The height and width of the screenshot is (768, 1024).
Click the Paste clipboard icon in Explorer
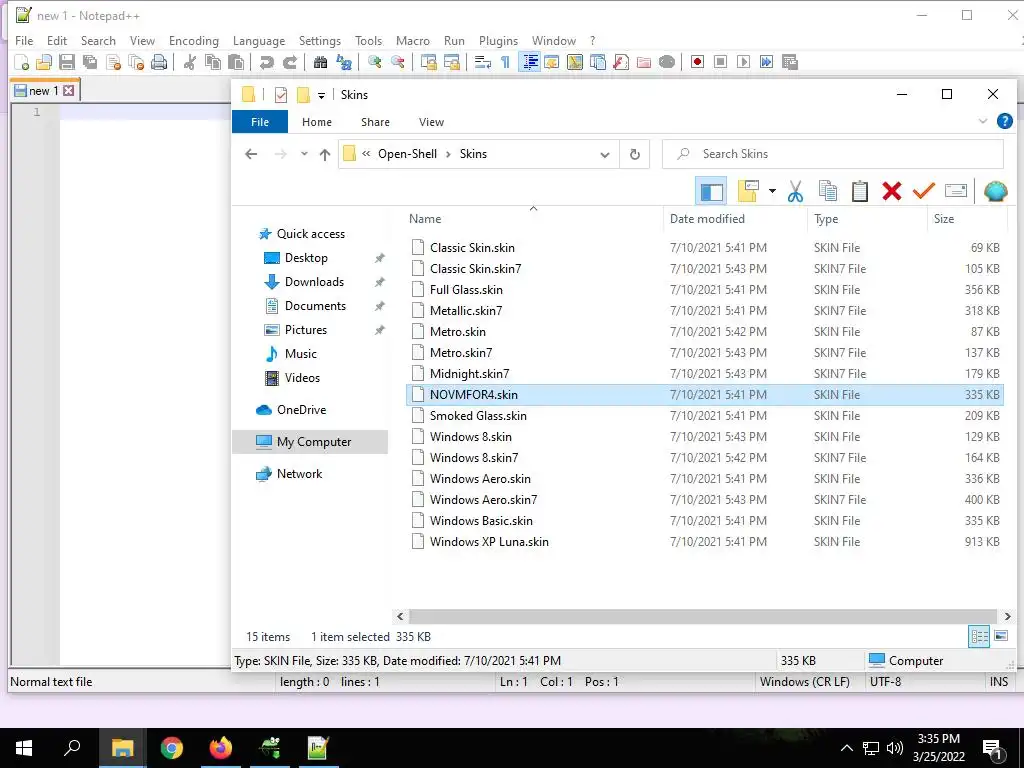[859, 191]
